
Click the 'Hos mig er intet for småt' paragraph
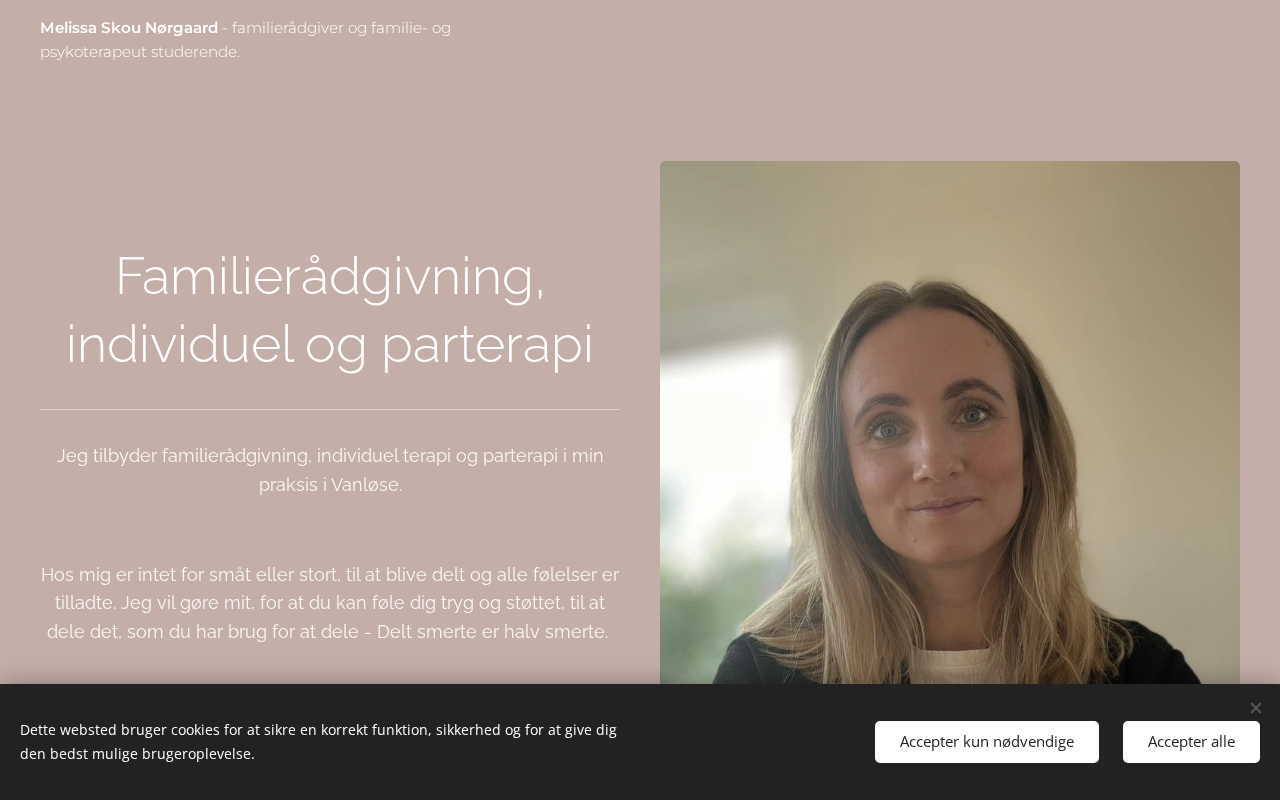click(x=330, y=603)
